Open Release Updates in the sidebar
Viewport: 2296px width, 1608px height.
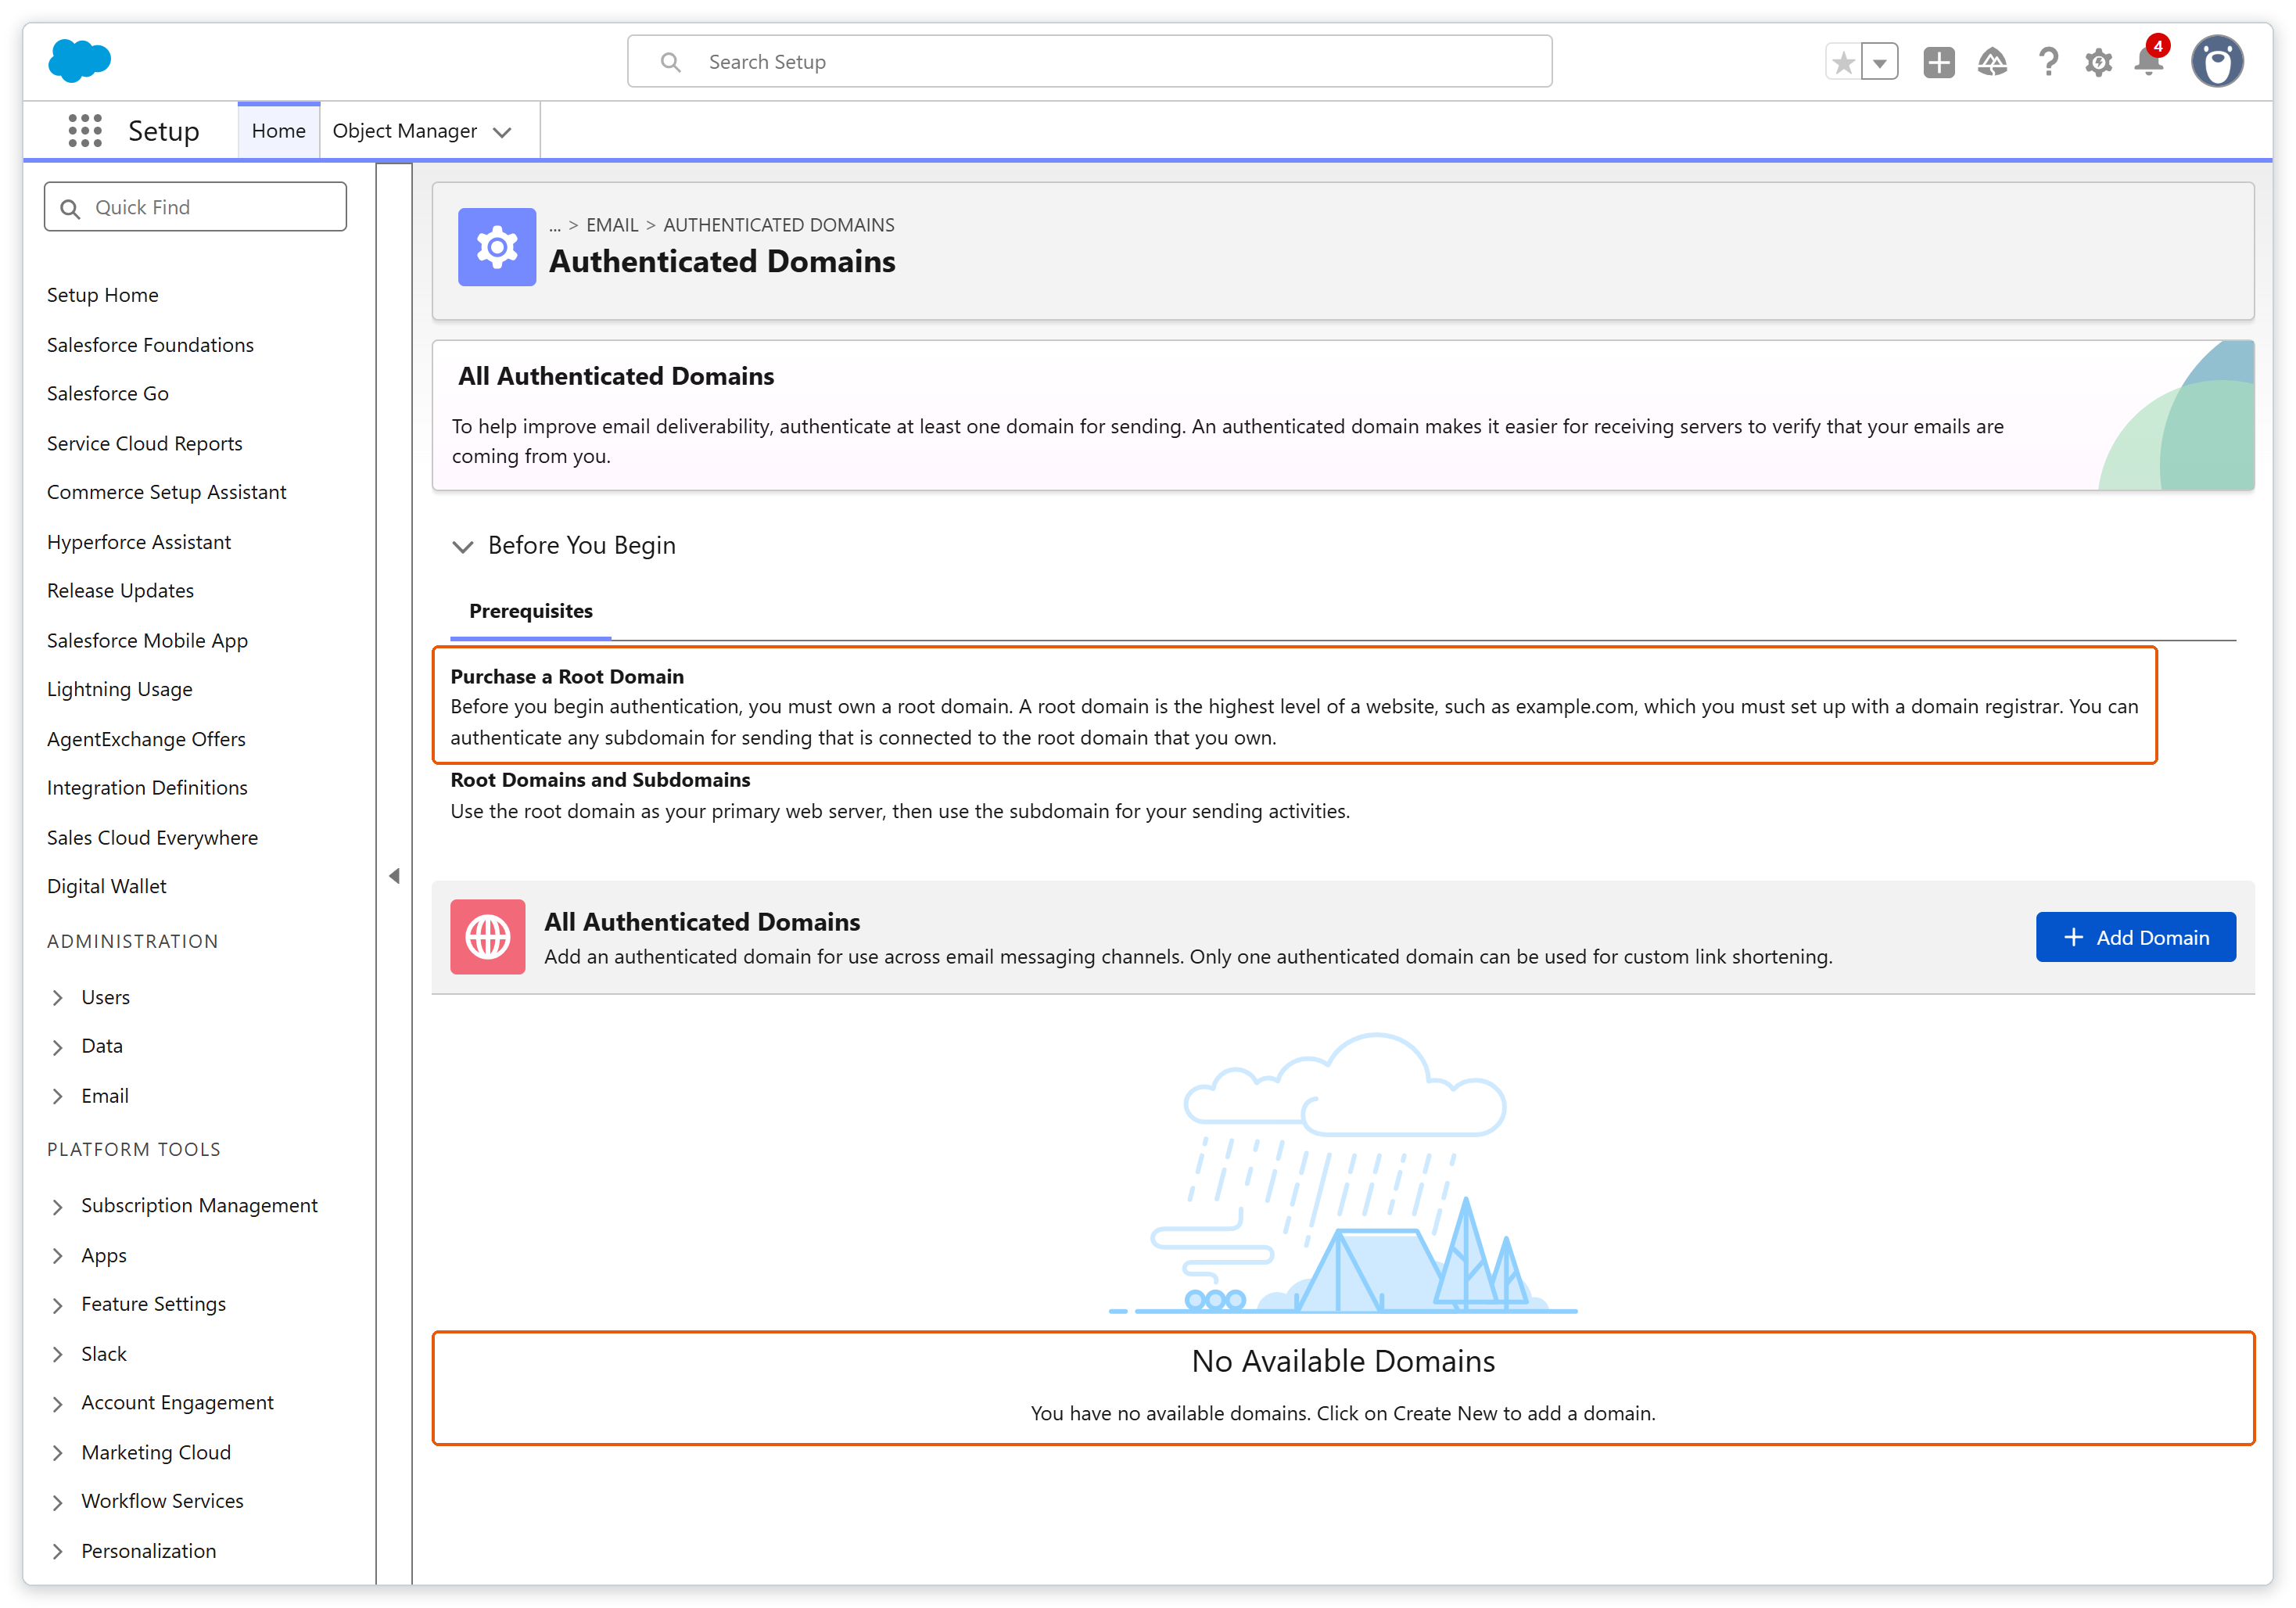pos(120,591)
